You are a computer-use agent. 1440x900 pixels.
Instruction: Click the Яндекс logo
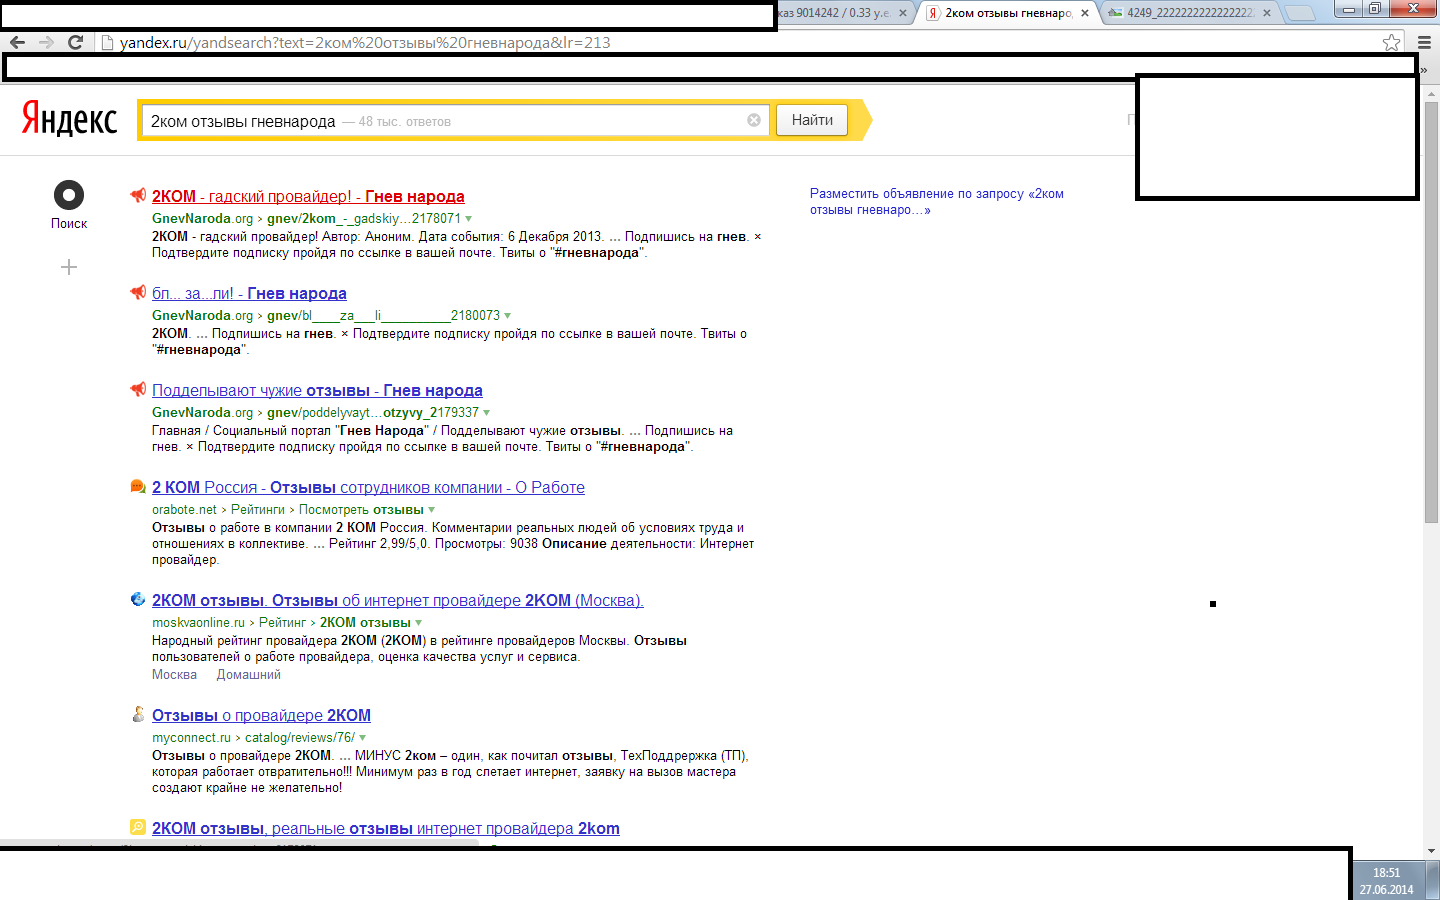tap(69, 119)
